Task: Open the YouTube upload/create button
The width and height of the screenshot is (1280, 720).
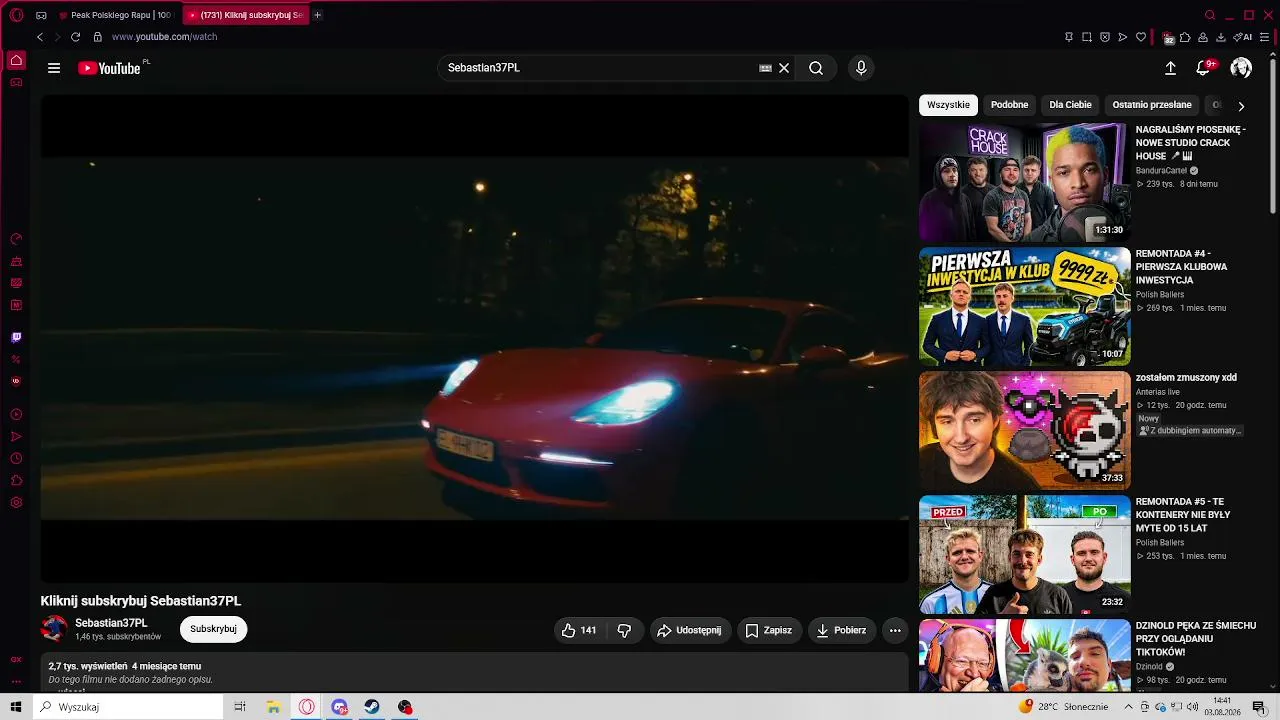Action: point(1171,68)
